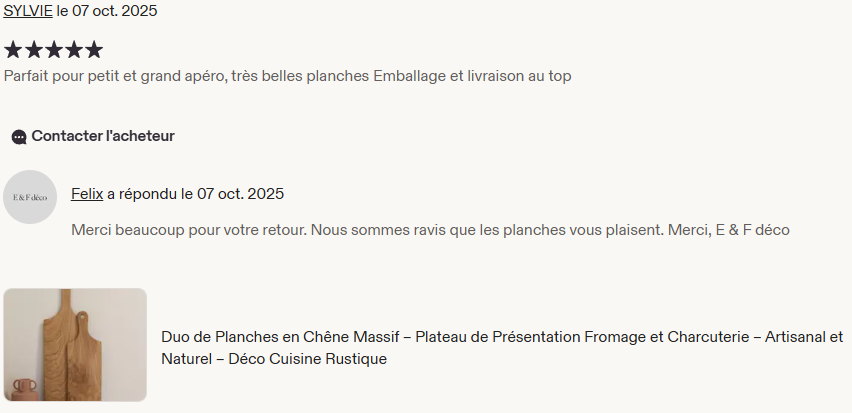Click the second star of the rating
The height and width of the screenshot is (413, 852).
[x=33, y=50]
